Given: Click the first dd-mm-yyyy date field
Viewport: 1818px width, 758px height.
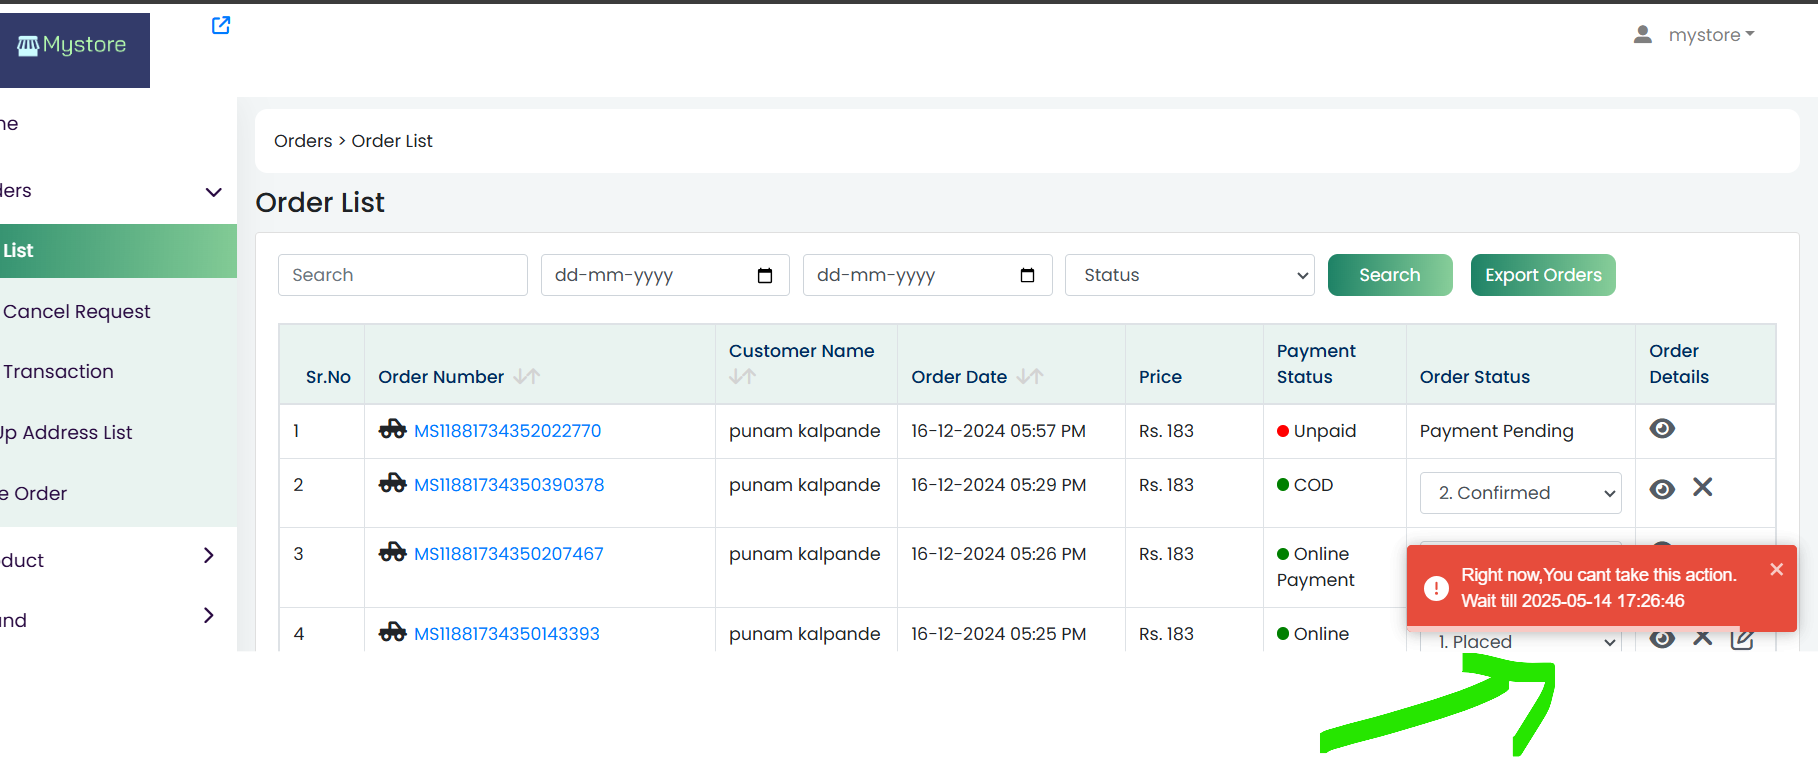Looking at the screenshot, I should point(665,275).
